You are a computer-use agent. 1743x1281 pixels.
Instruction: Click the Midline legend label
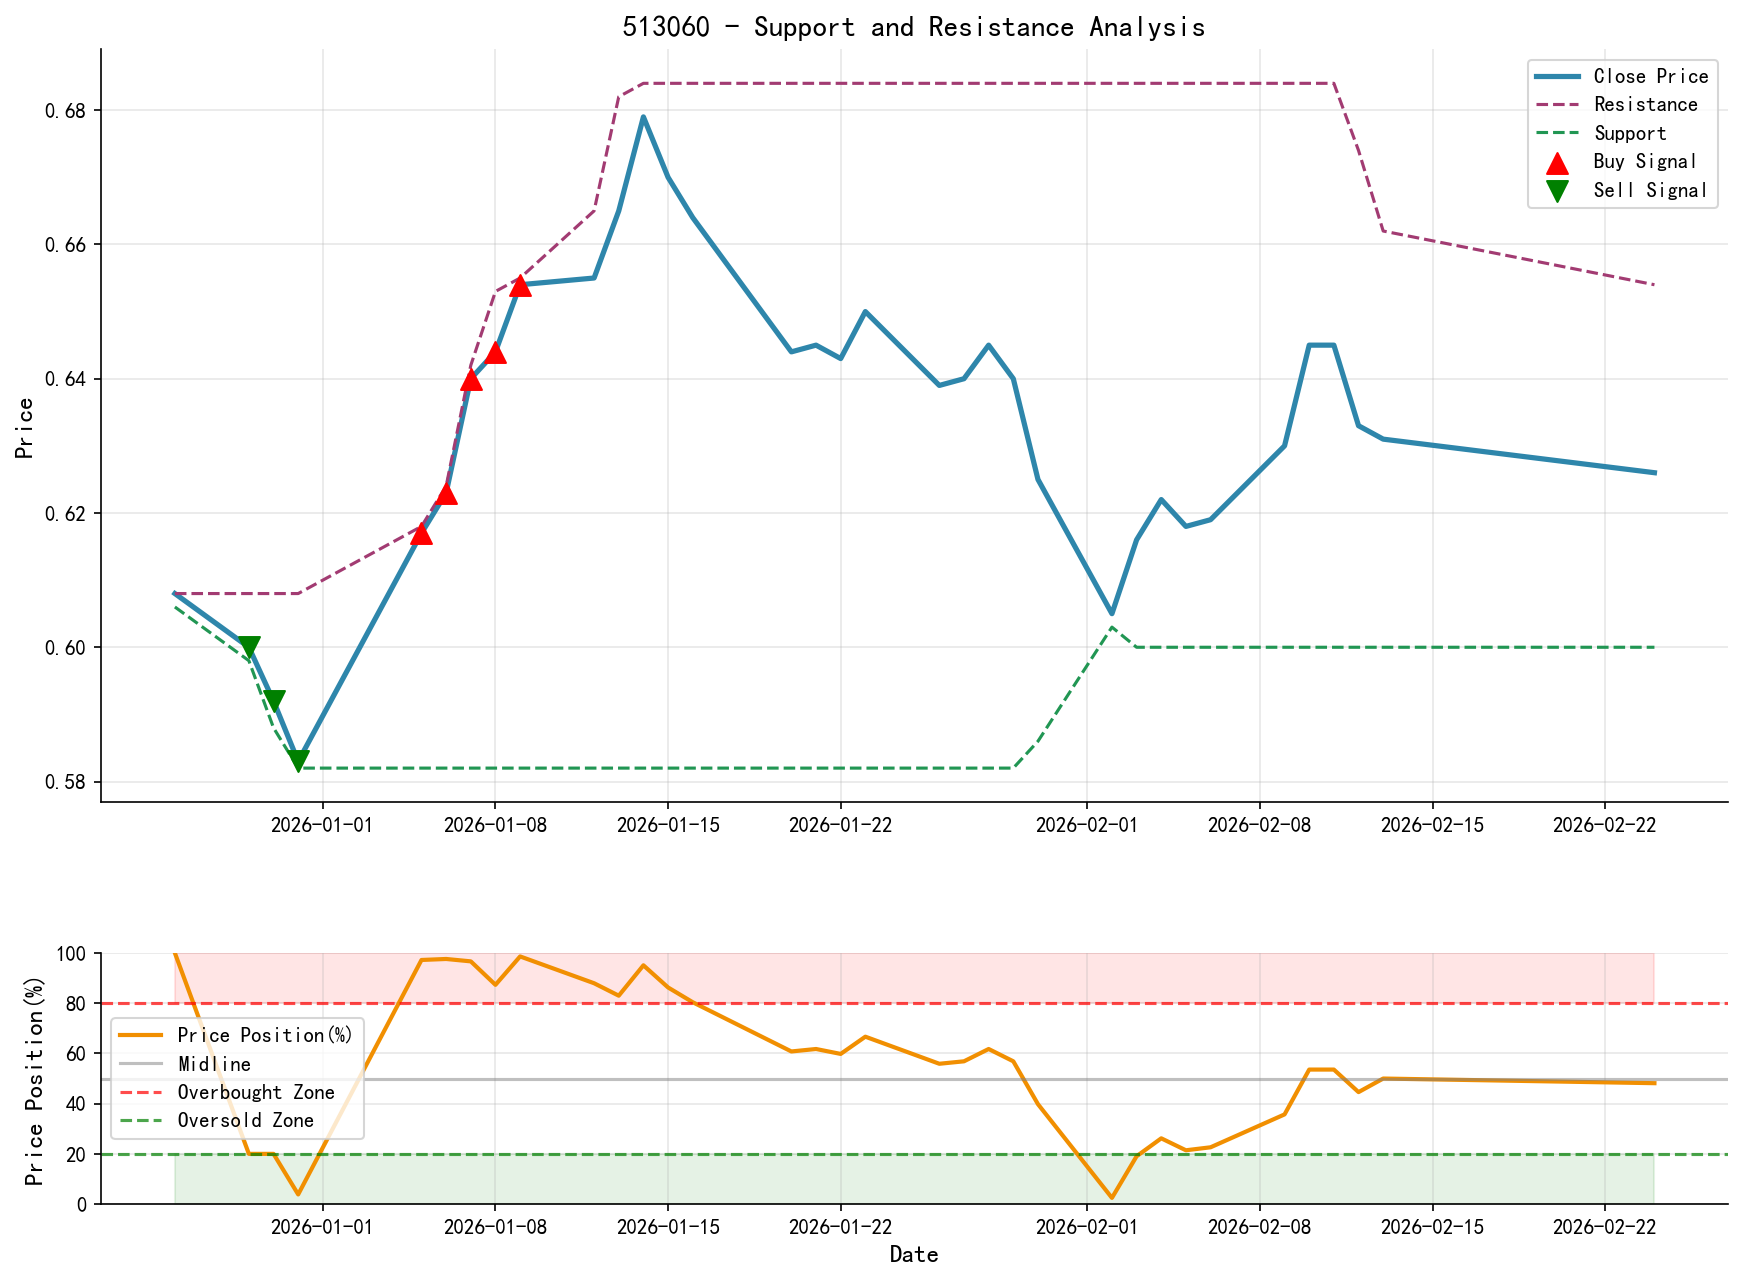click(213, 1064)
